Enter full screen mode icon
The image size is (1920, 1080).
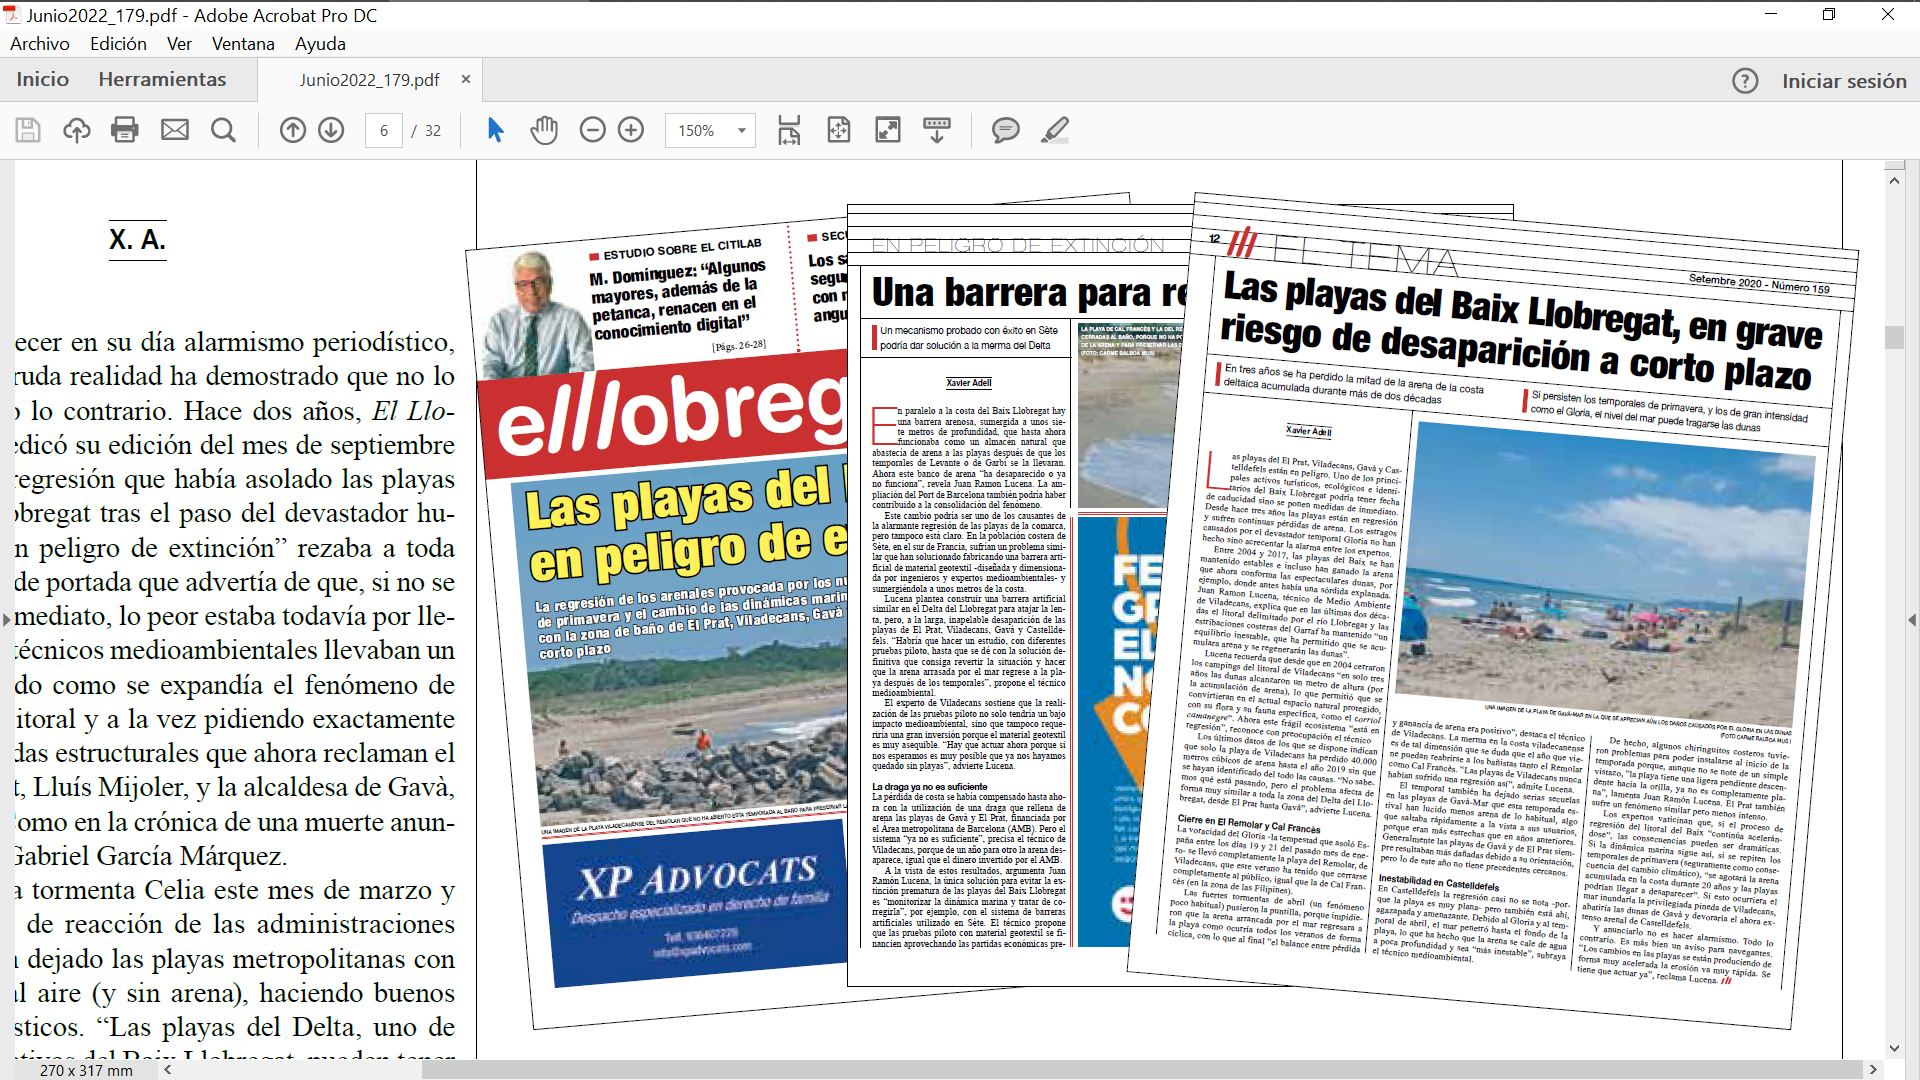(x=888, y=130)
